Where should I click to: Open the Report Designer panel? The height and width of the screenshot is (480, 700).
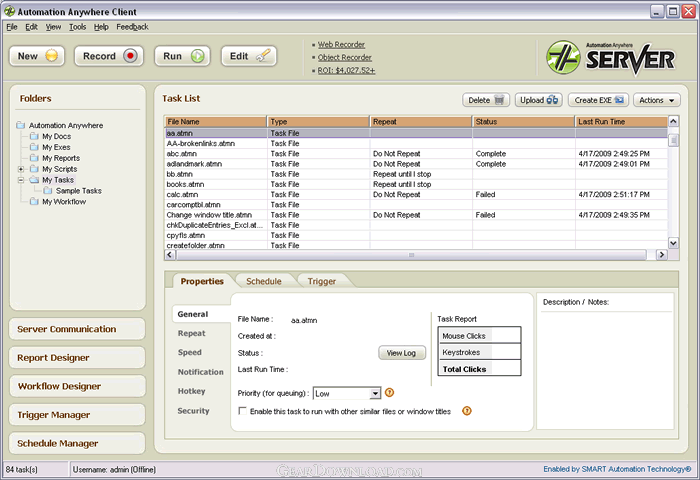click(x=77, y=358)
